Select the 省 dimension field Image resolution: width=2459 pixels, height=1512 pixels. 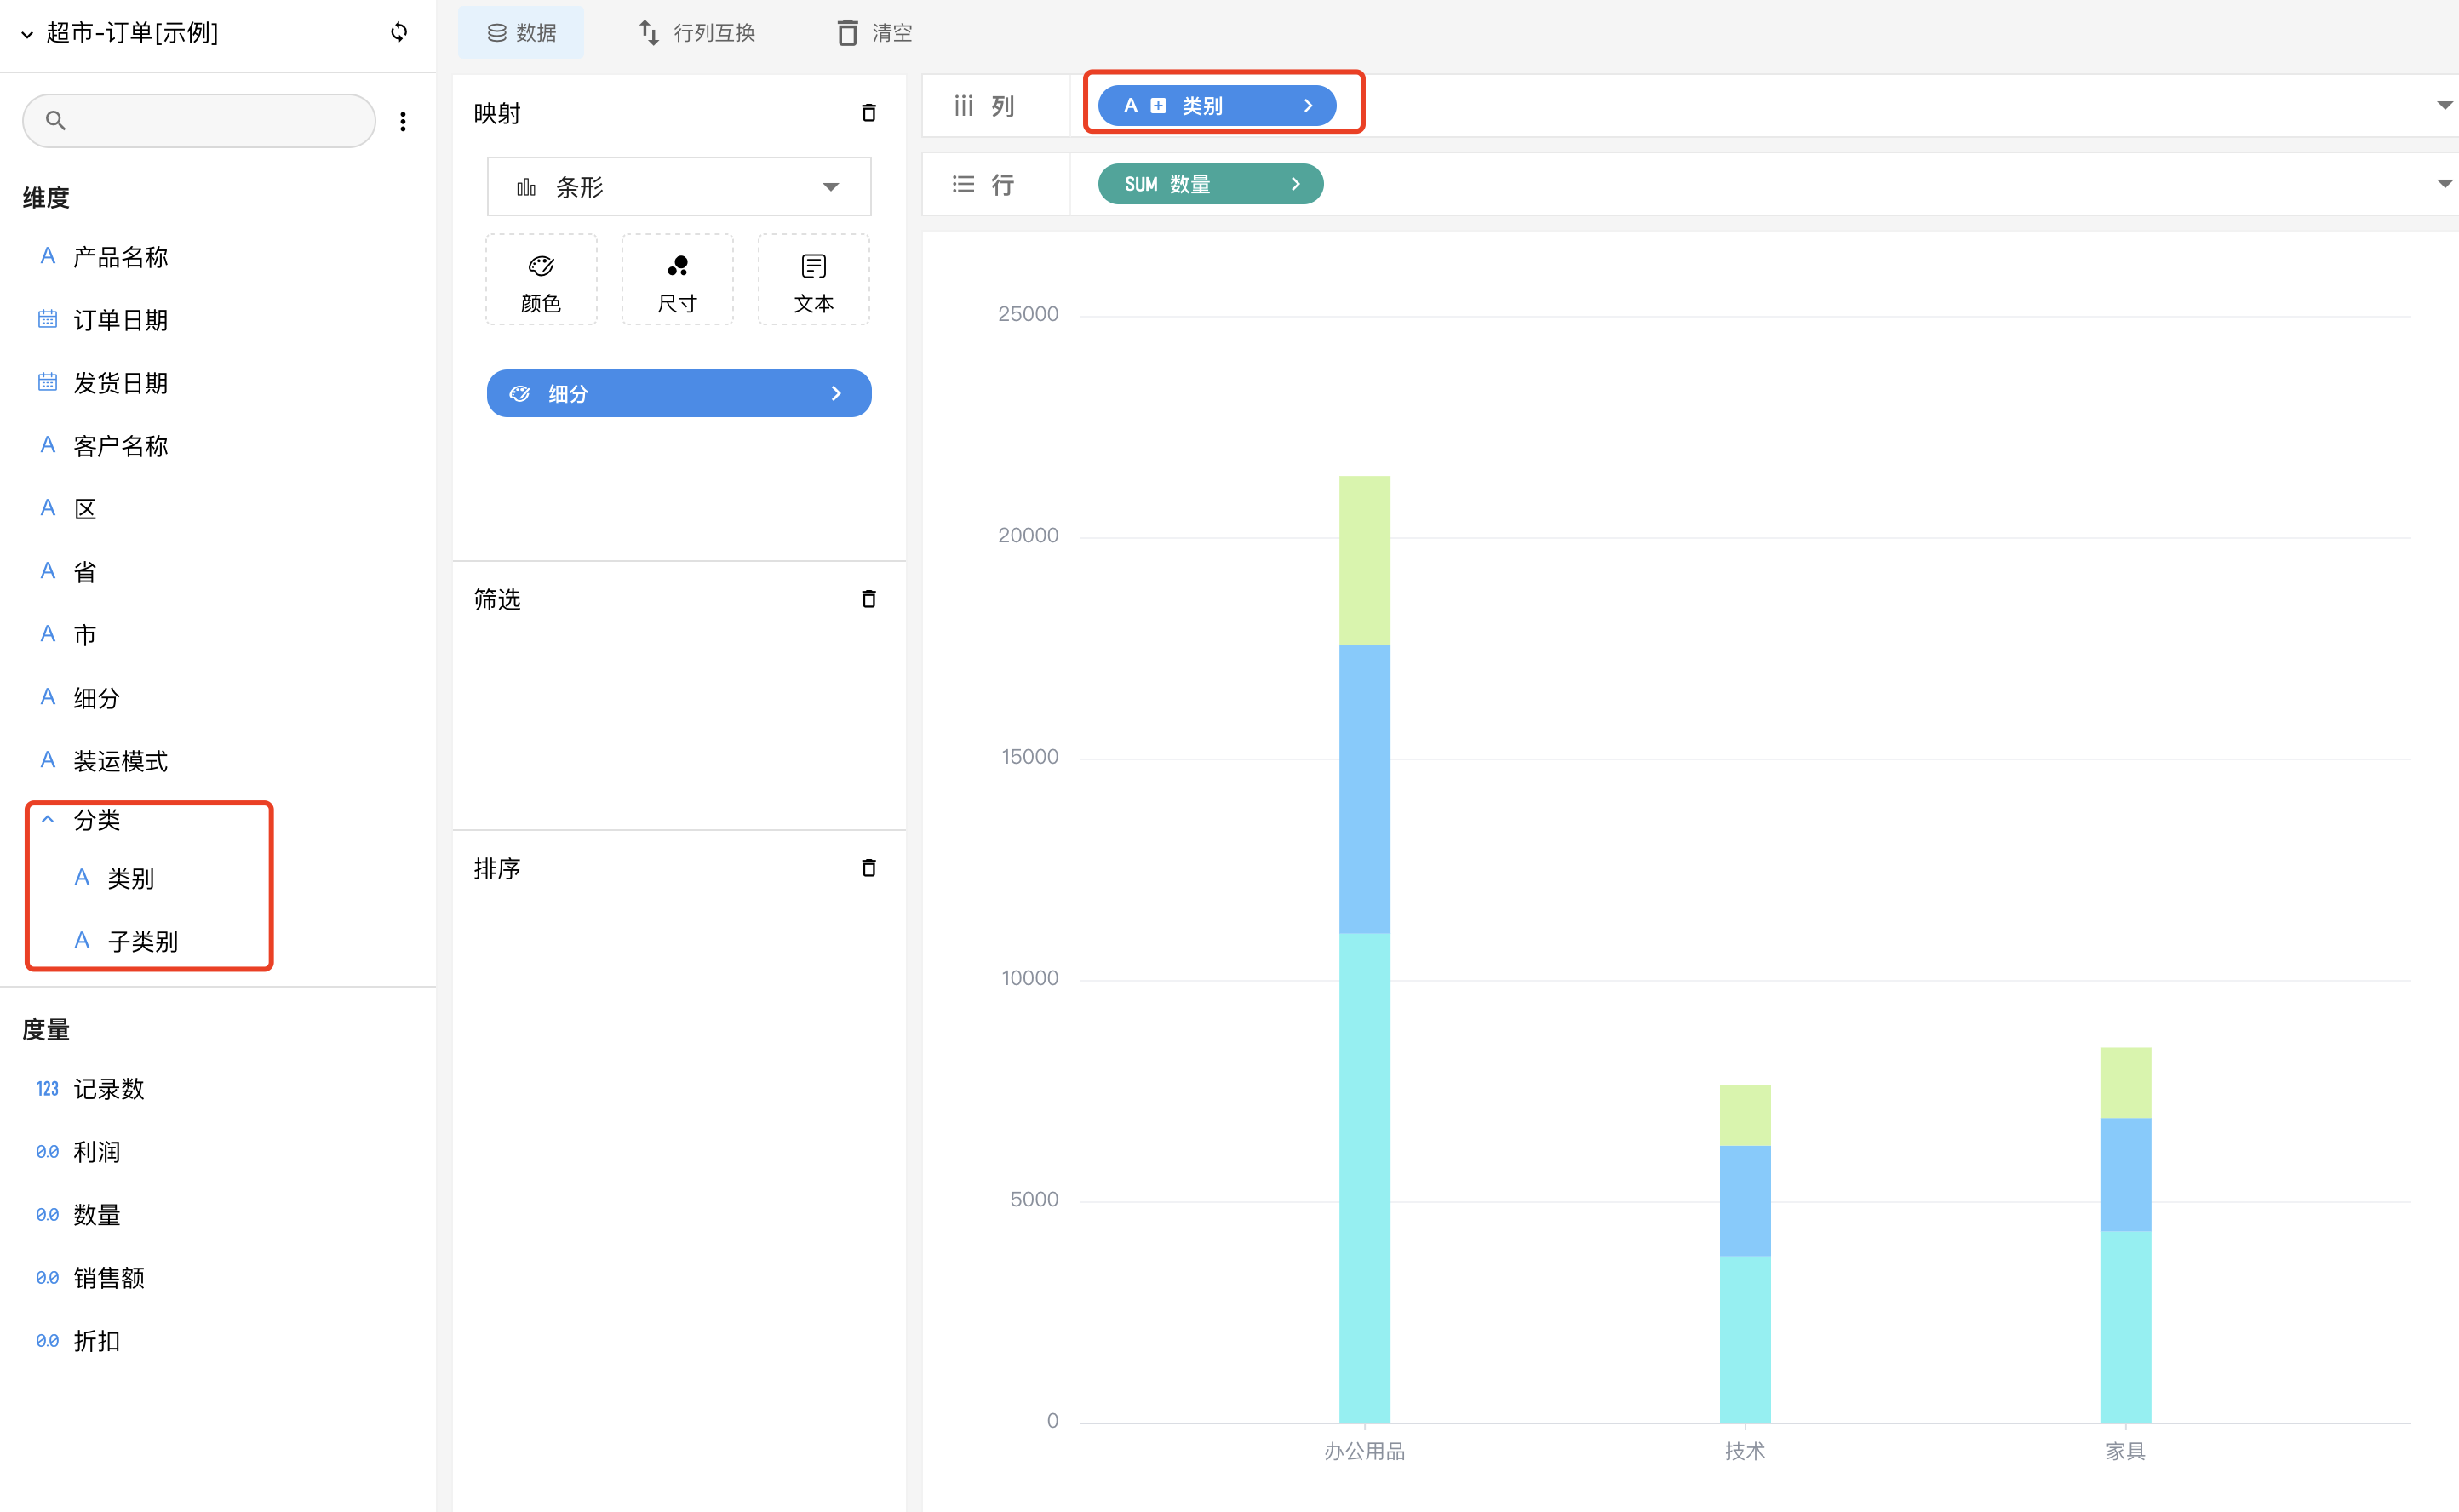[85, 572]
